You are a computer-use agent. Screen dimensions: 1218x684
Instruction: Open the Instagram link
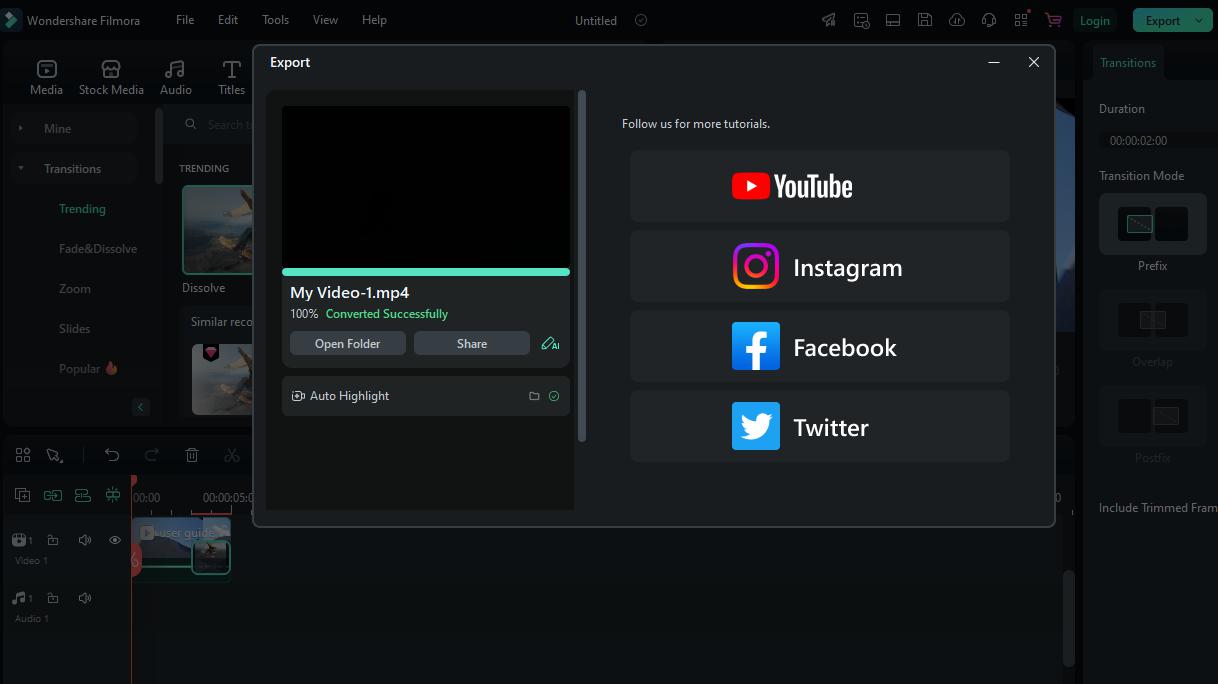pos(820,266)
